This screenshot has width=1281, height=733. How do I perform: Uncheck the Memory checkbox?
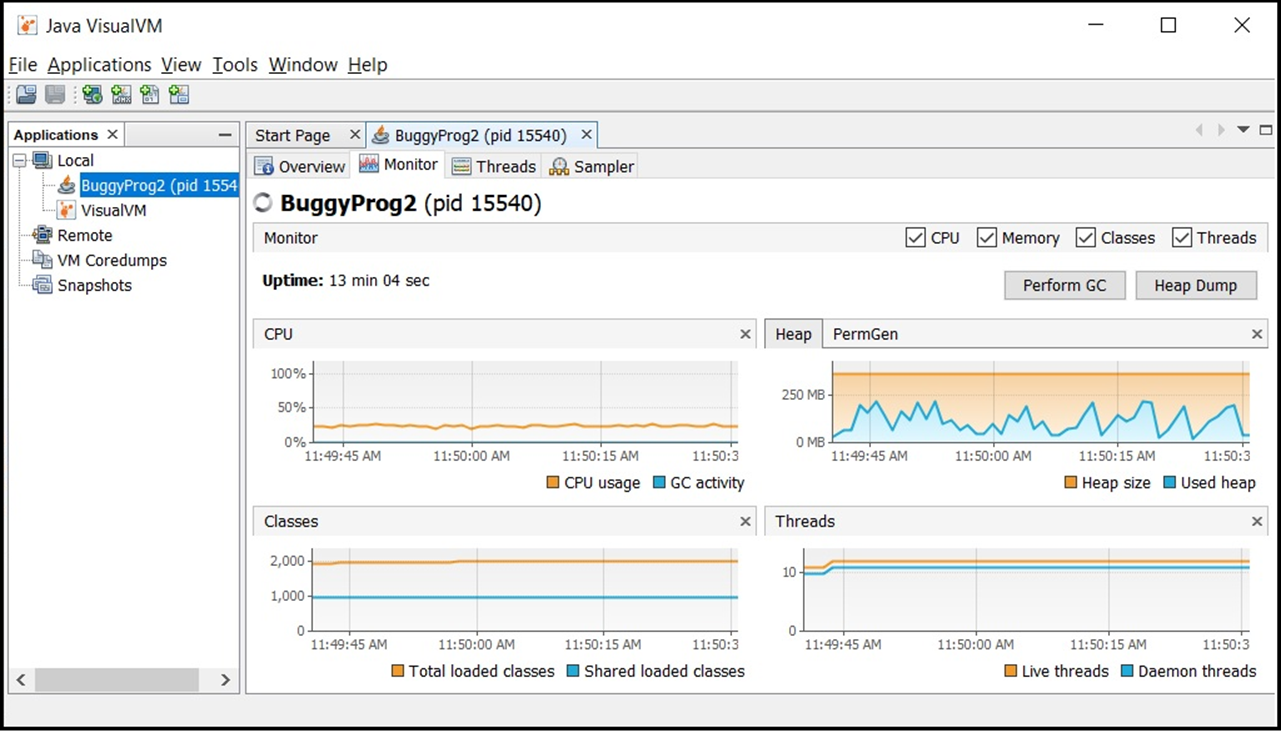click(x=987, y=237)
